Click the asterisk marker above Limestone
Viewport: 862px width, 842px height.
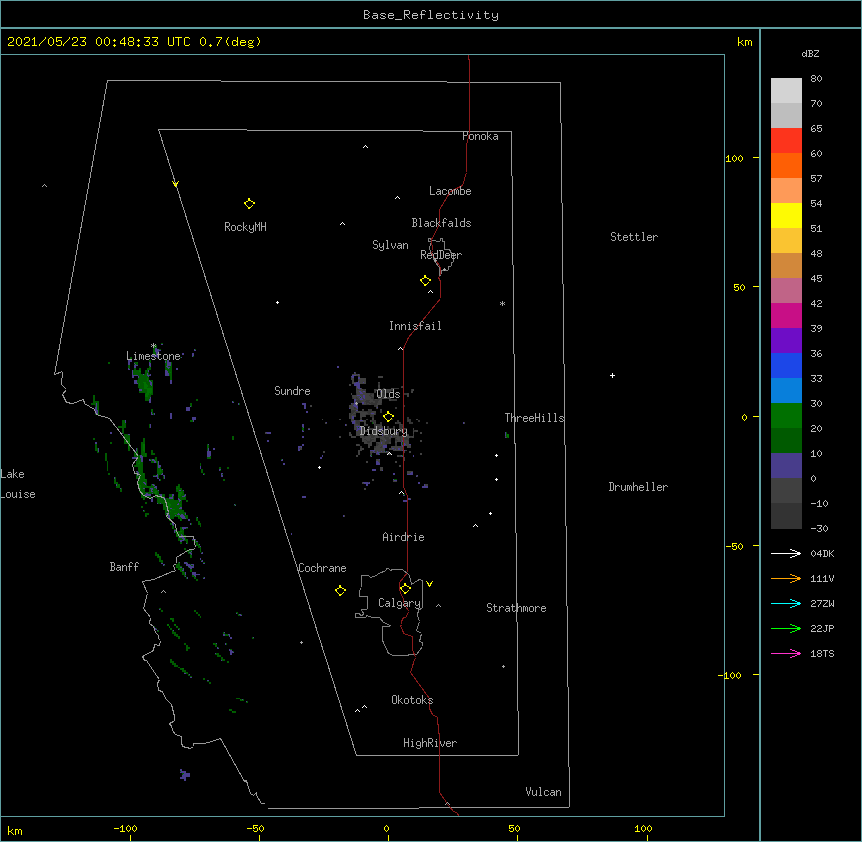tap(154, 346)
